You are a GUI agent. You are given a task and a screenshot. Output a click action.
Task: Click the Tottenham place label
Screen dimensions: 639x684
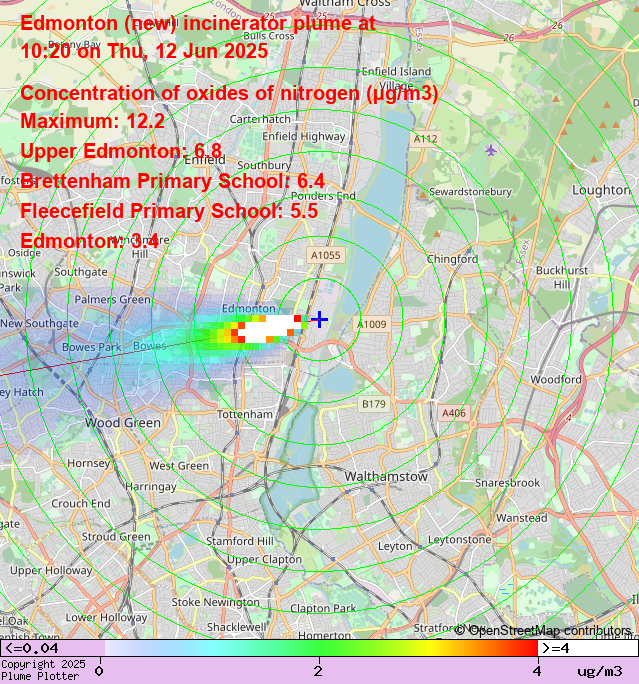click(245, 414)
